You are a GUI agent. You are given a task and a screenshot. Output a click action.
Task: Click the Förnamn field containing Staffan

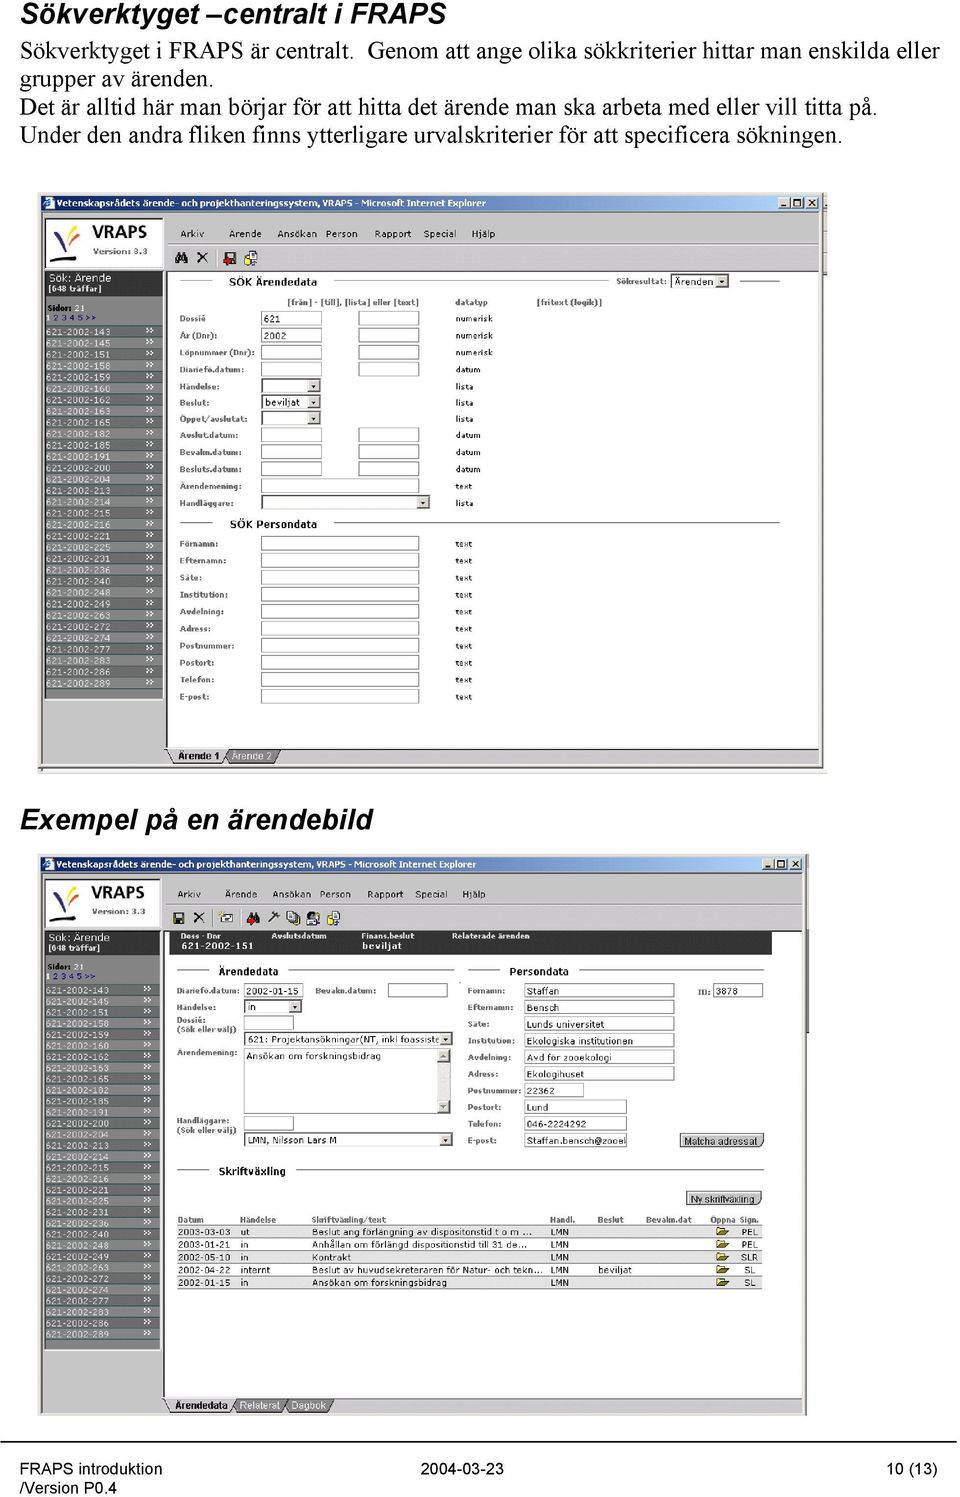click(x=599, y=991)
